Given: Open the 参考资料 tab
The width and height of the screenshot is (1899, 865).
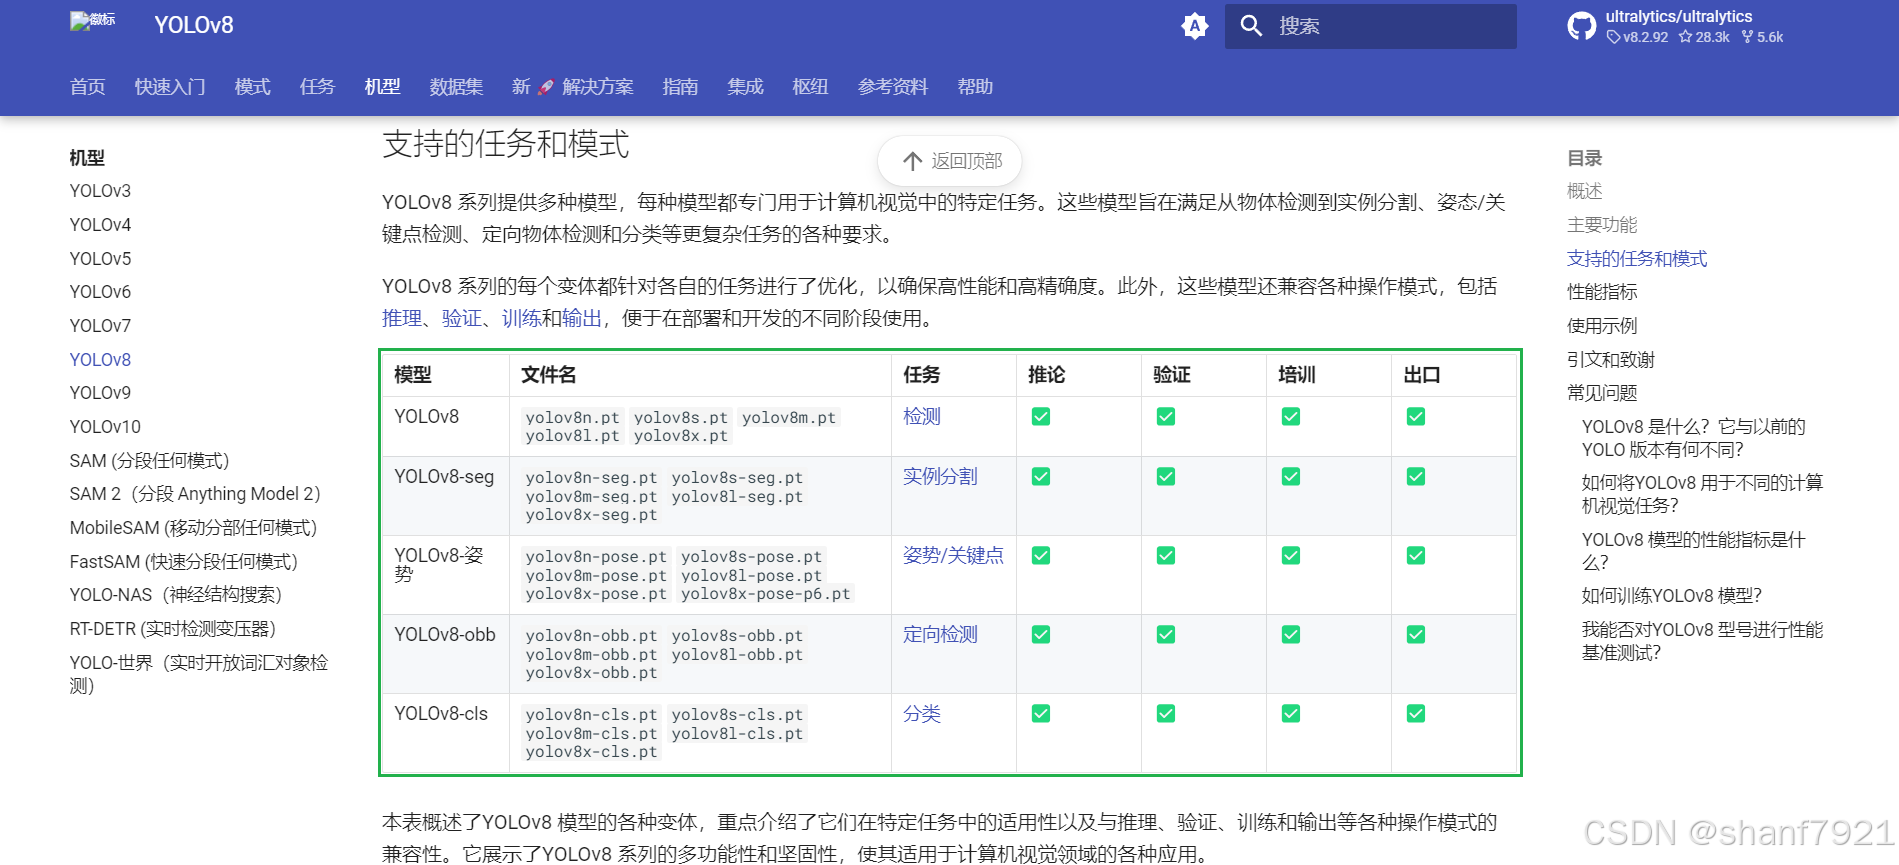Looking at the screenshot, I should click(893, 87).
